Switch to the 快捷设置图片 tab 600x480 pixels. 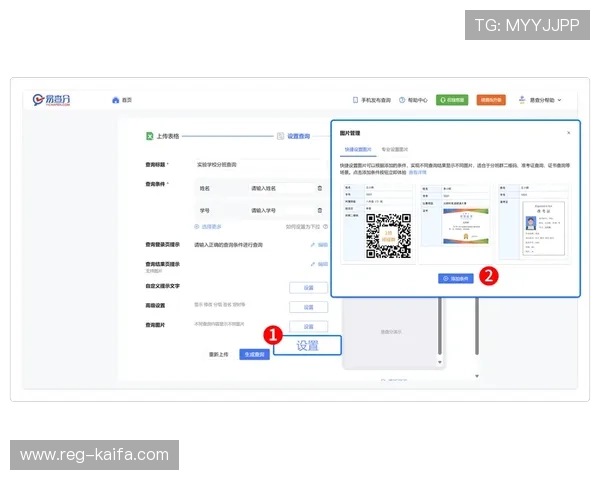(358, 149)
